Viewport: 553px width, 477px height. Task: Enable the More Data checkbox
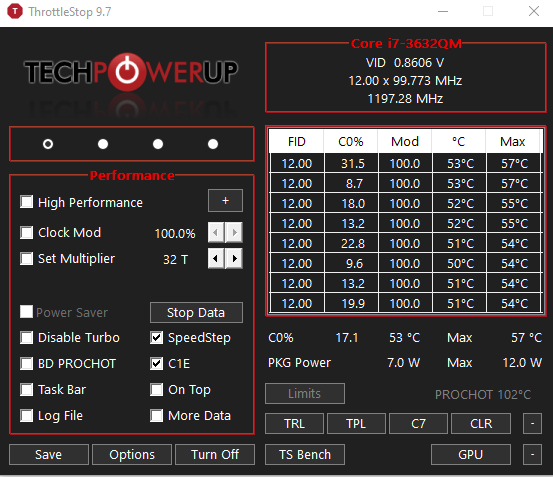[x=156, y=416]
